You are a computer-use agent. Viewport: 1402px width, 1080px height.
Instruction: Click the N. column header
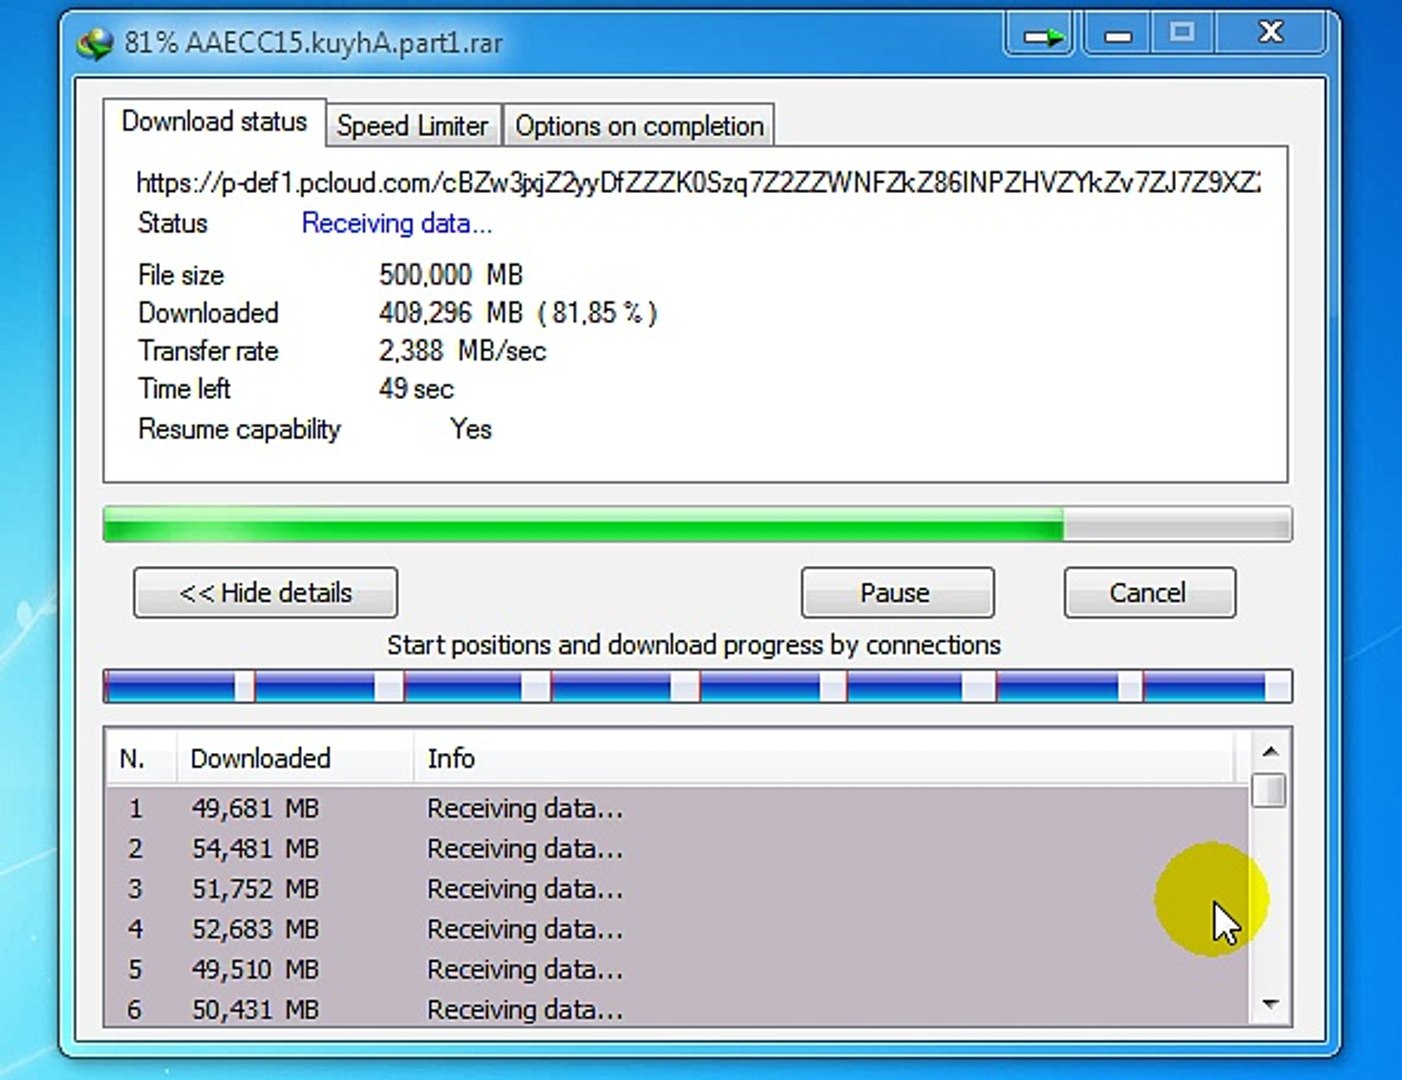(x=141, y=759)
